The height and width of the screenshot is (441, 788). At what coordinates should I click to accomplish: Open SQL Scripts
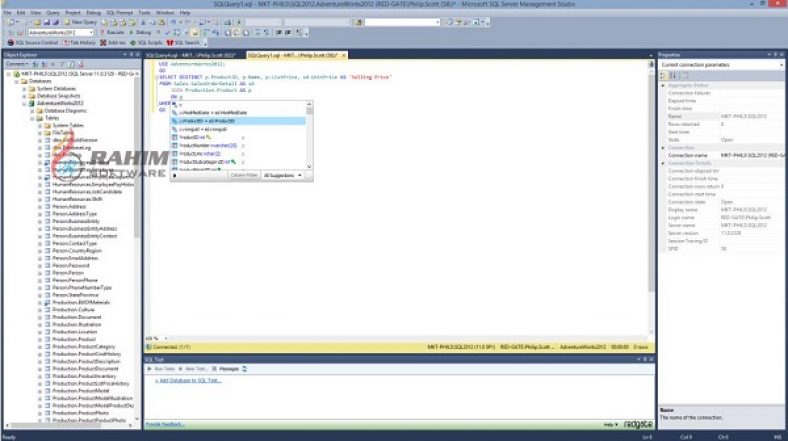tap(146, 43)
